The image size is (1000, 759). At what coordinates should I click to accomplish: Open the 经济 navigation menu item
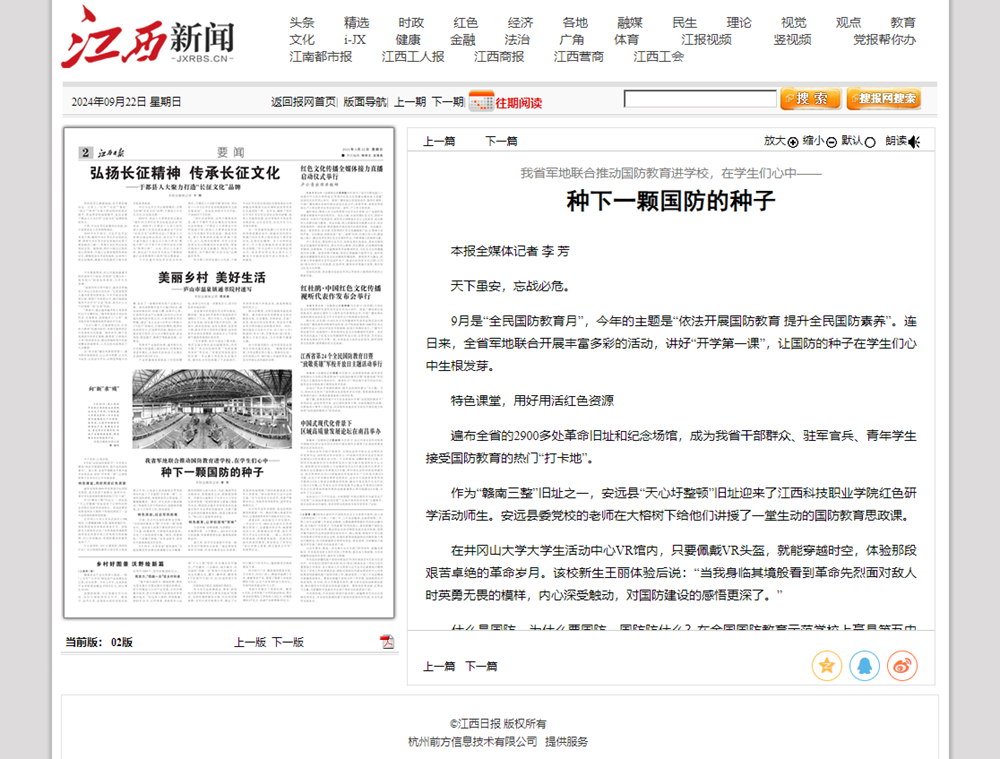520,23
